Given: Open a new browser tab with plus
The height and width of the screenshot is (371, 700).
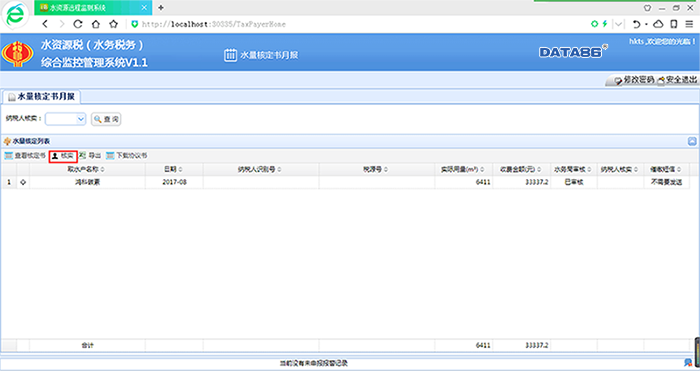Looking at the screenshot, I should click(161, 8).
